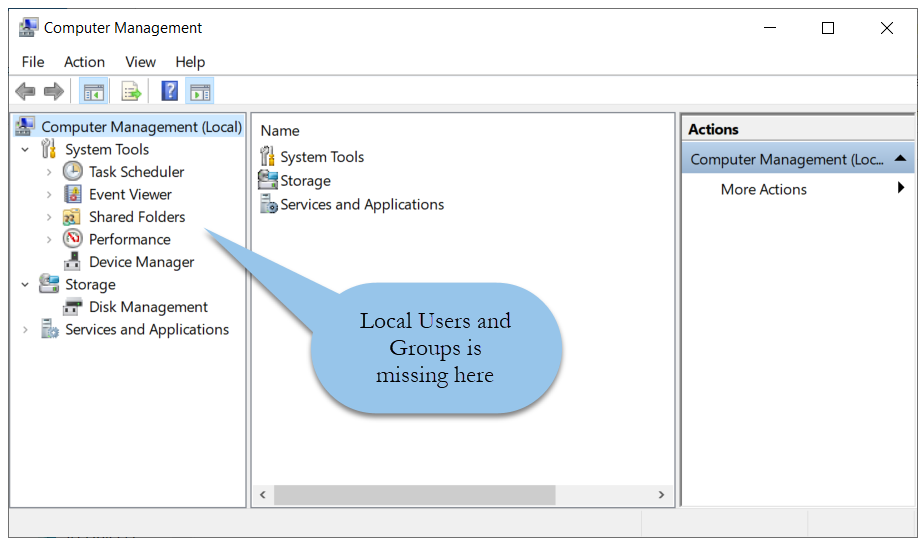This screenshot has height=538, width=918.
Task: Select Services and Applications text in center list
Action: (362, 204)
